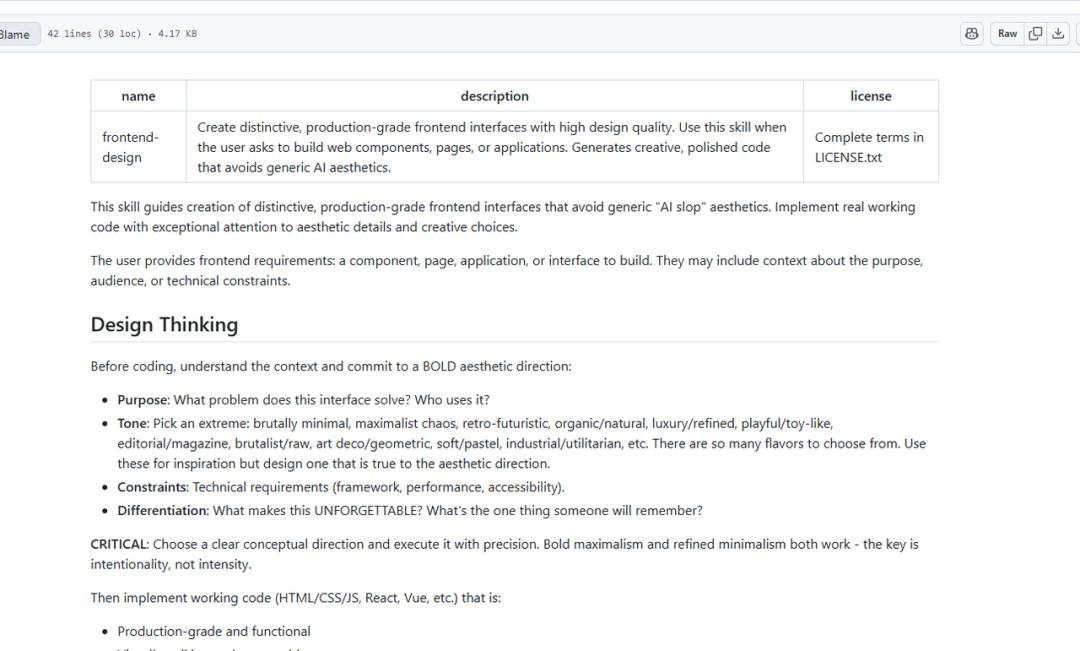
Task: Click the bold Differentiation bullet label
Action: pyautogui.click(x=162, y=511)
